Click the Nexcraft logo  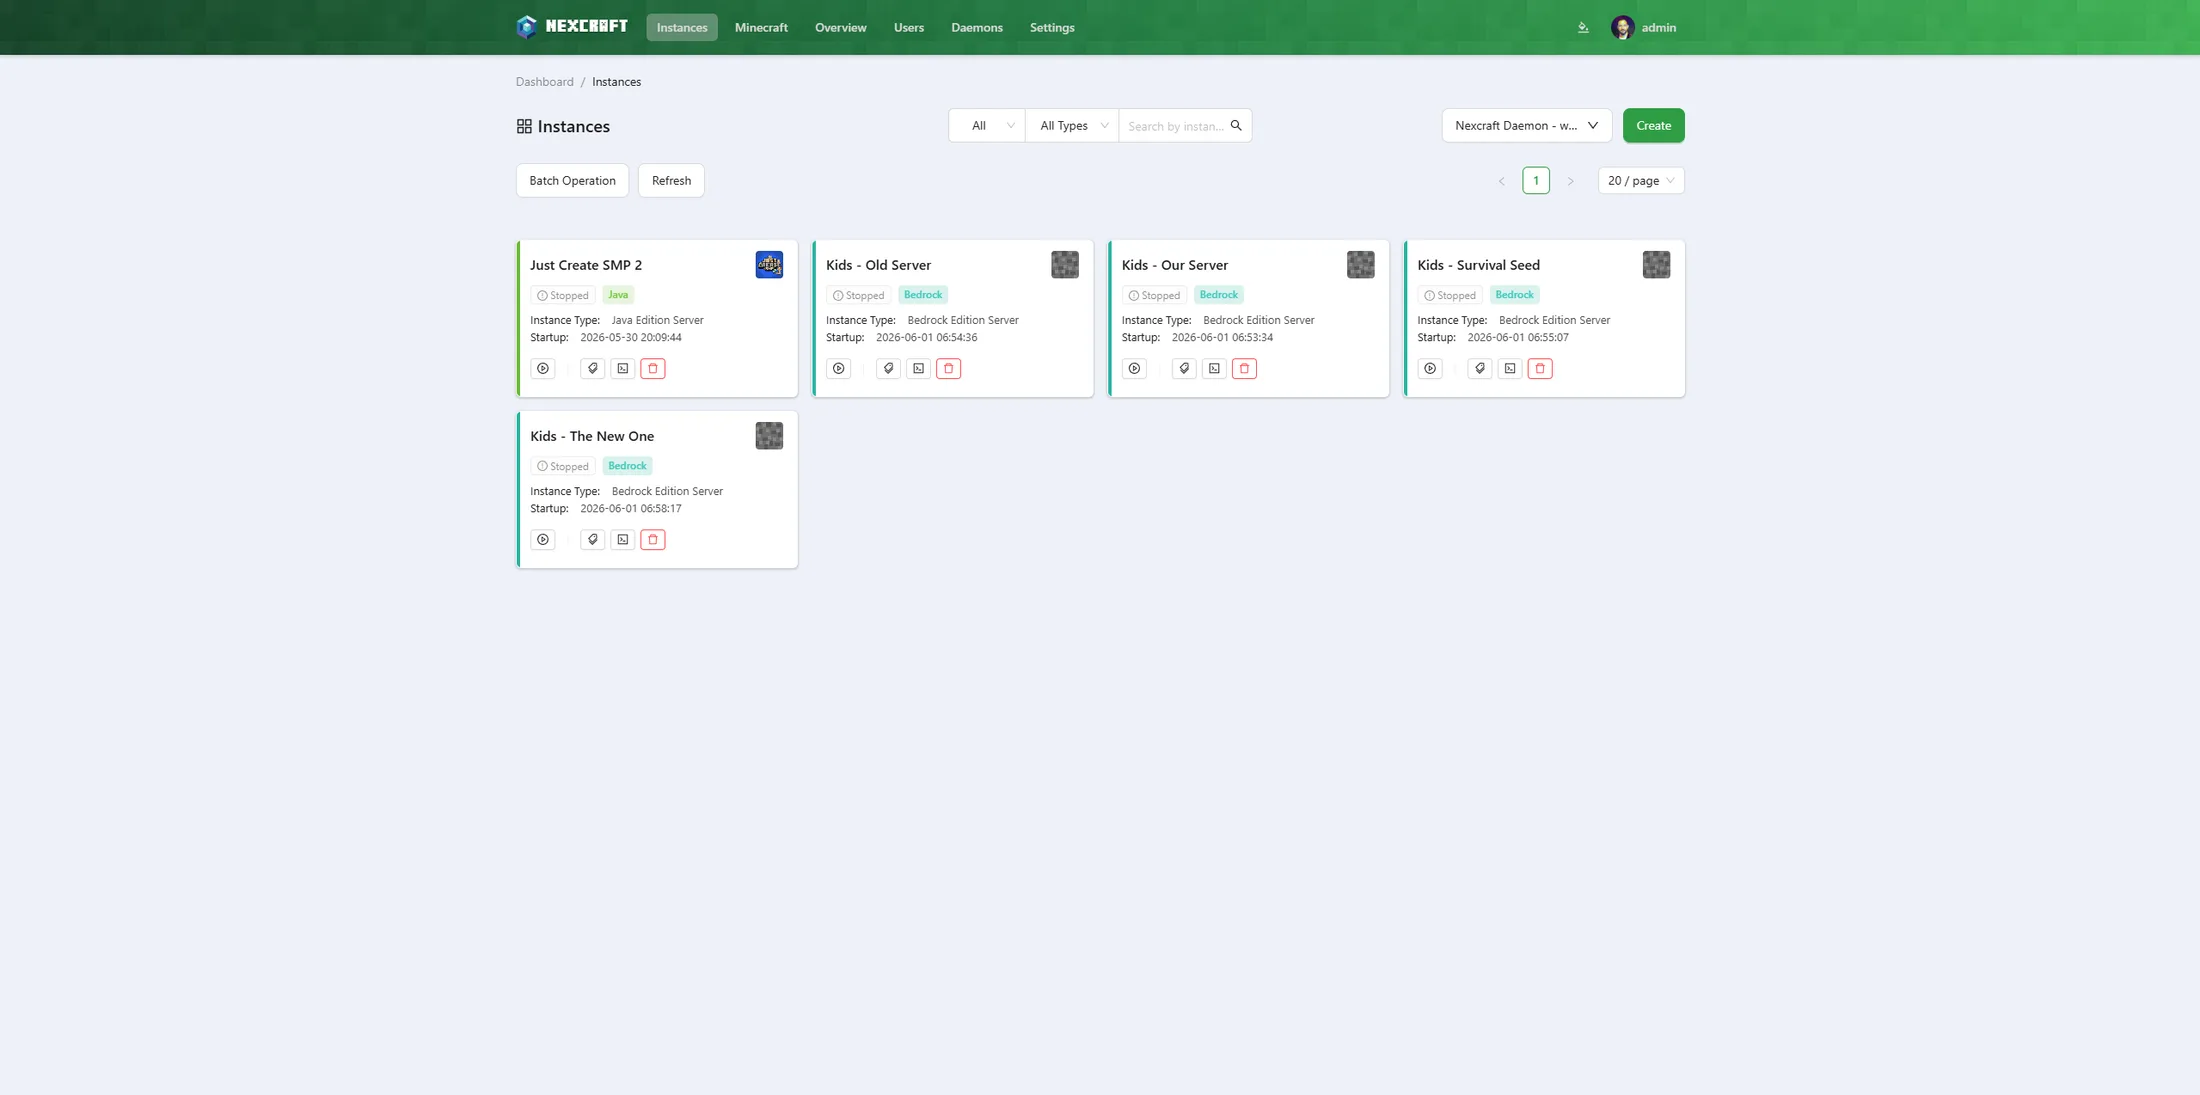point(572,27)
